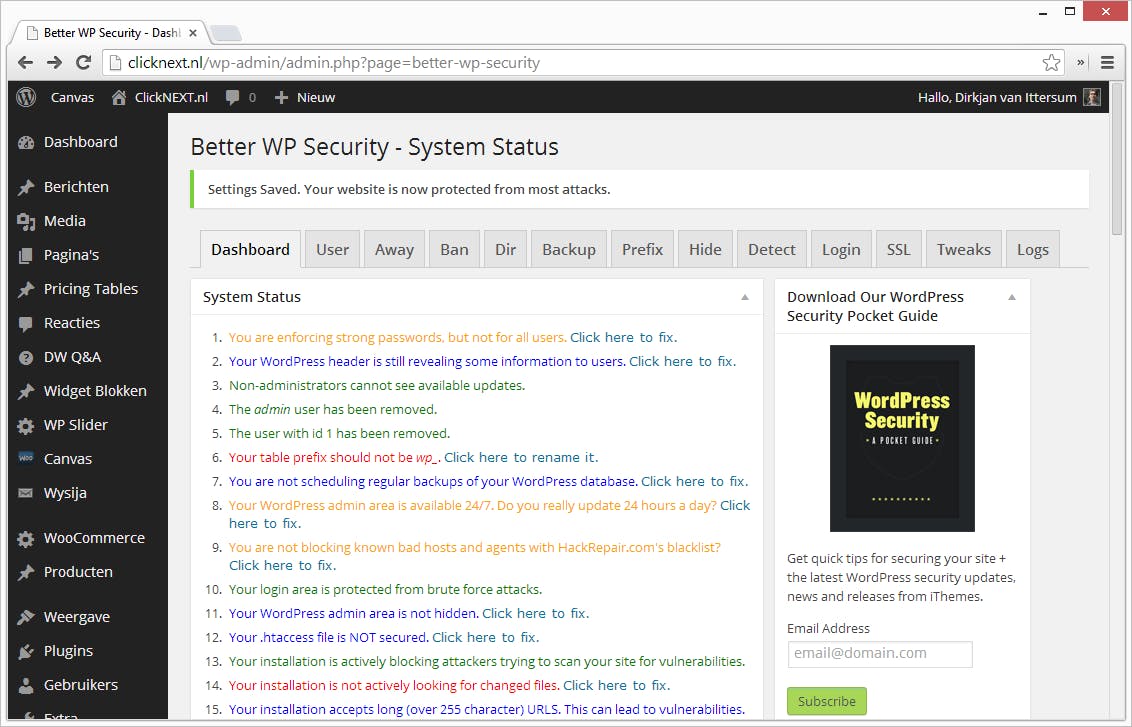Click the link to rename table prefix

[x=521, y=457]
